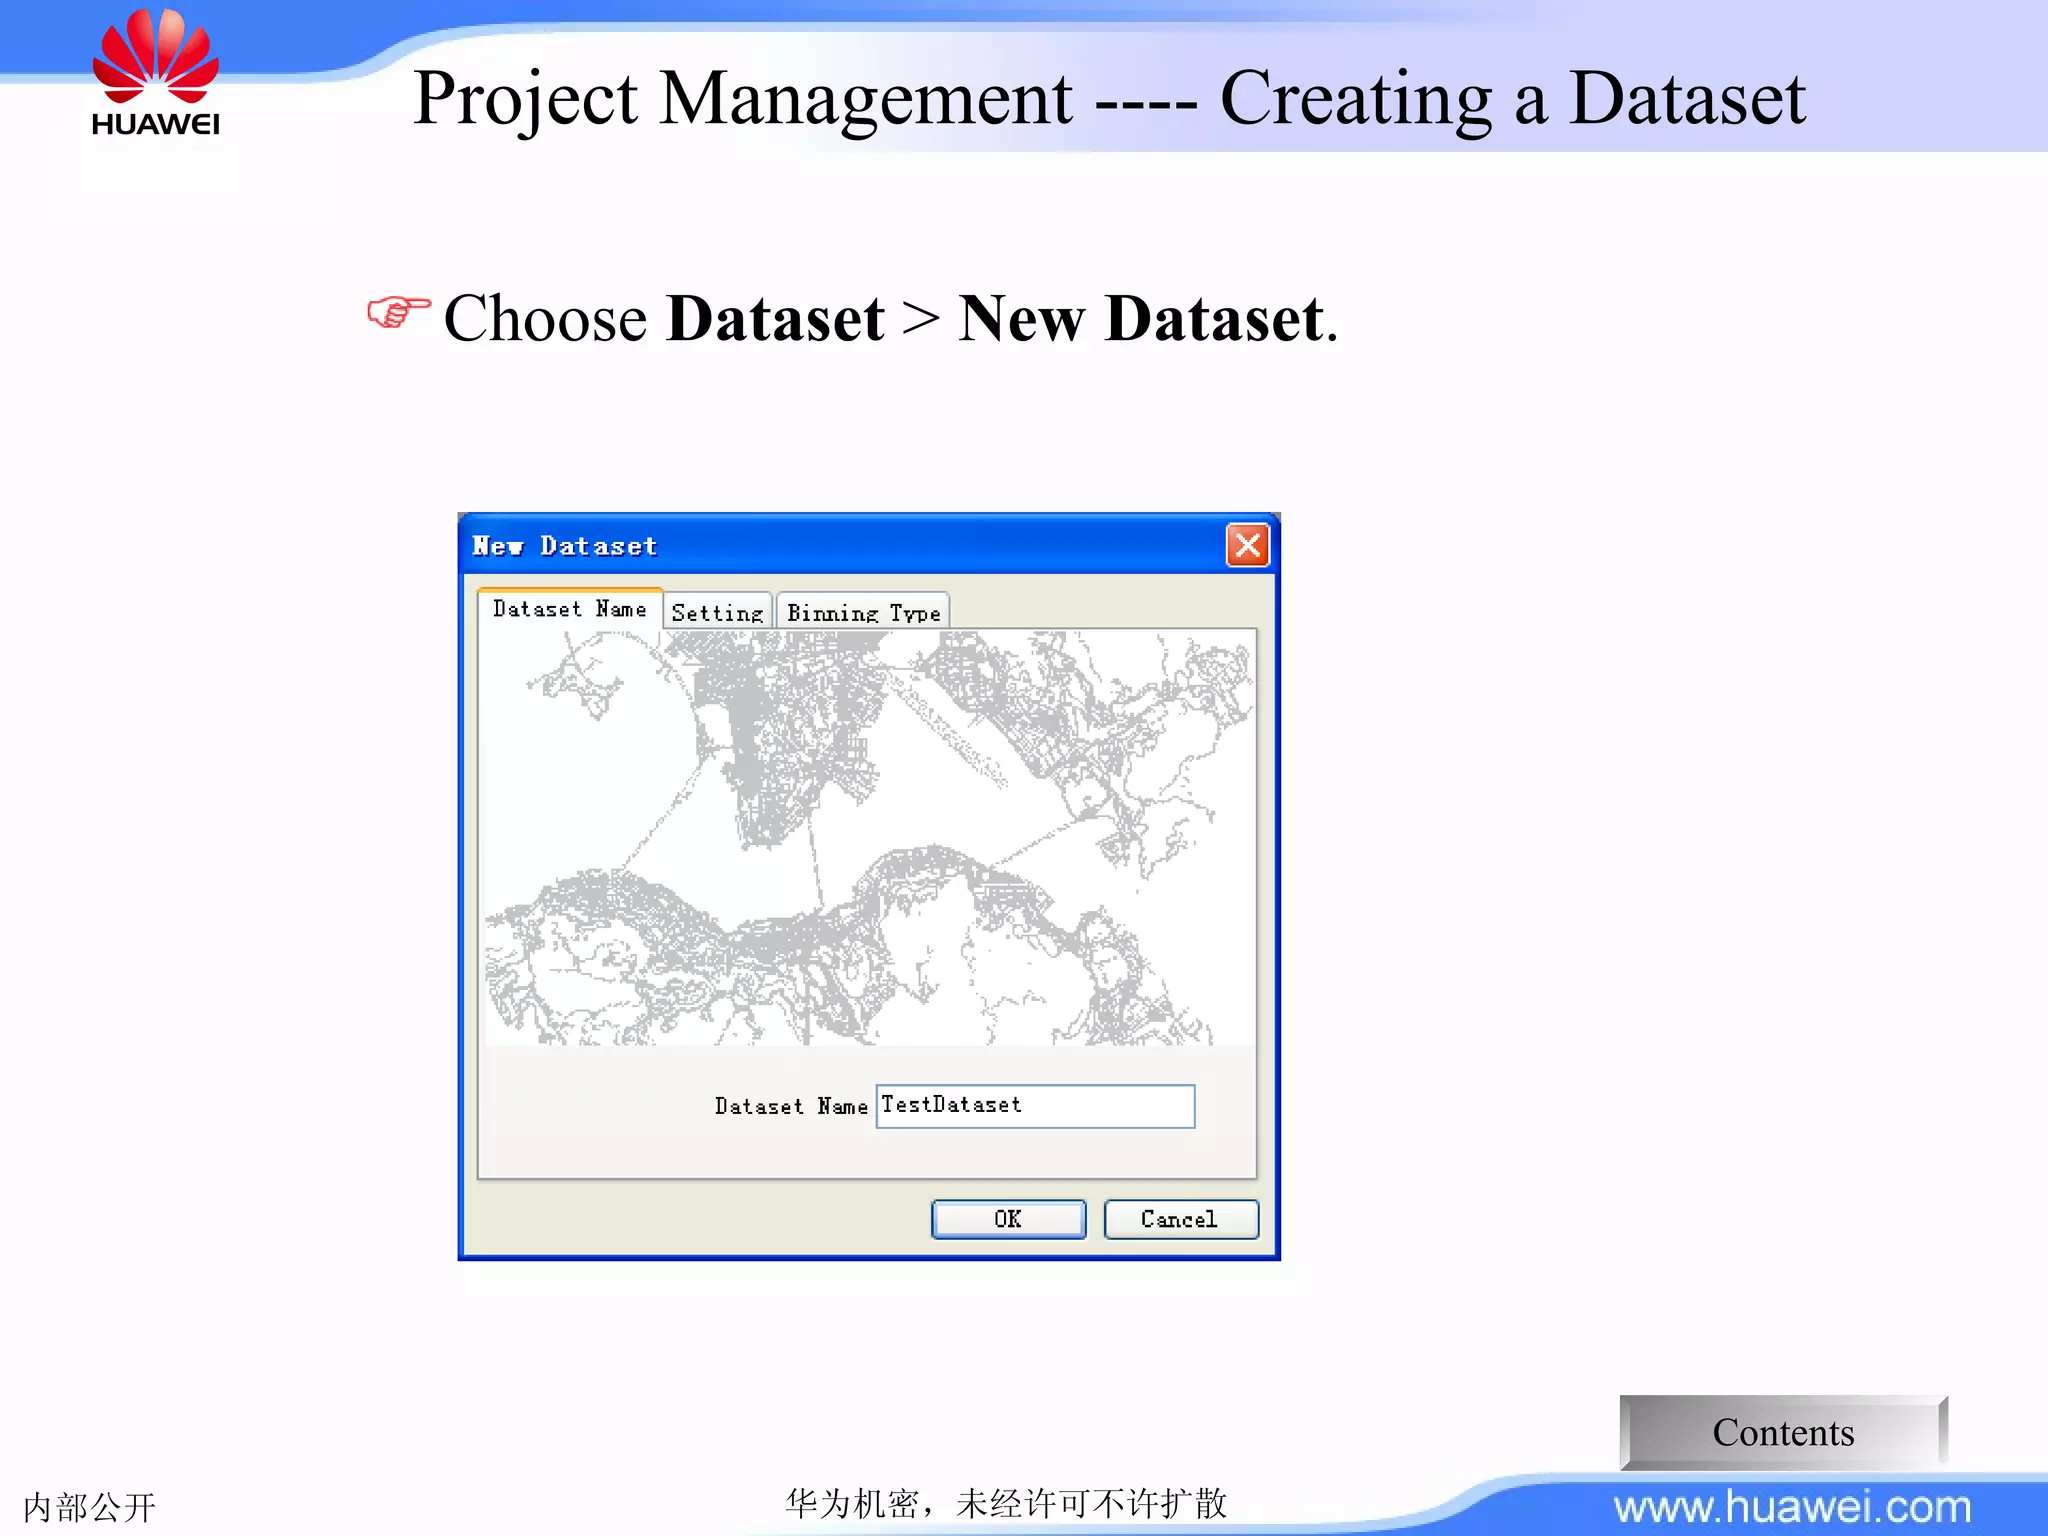2048x1536 pixels.
Task: Click the bold Dataset word after Choose
Action: tap(775, 319)
